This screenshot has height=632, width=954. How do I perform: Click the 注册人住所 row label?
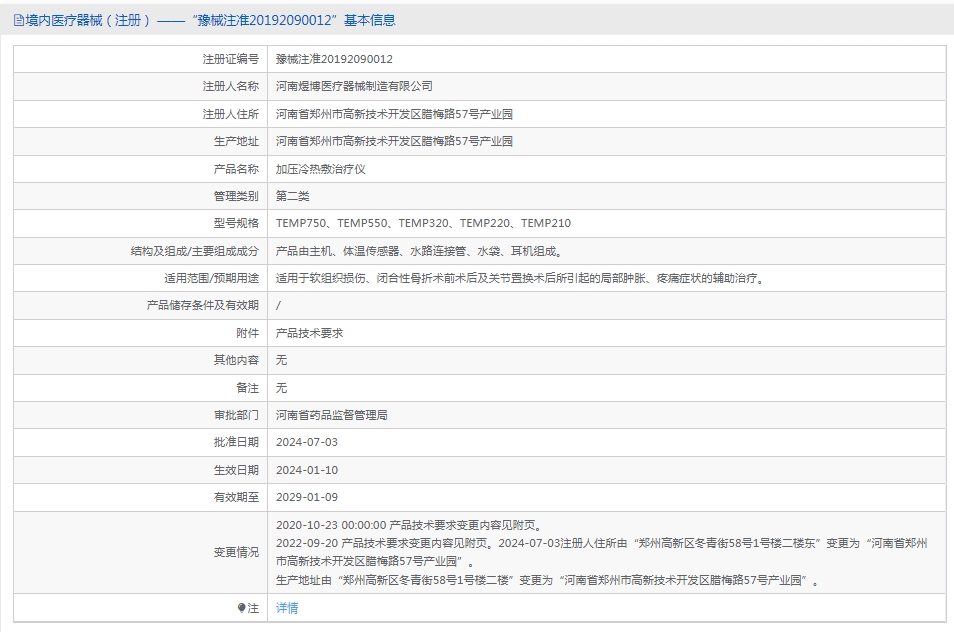pos(230,114)
